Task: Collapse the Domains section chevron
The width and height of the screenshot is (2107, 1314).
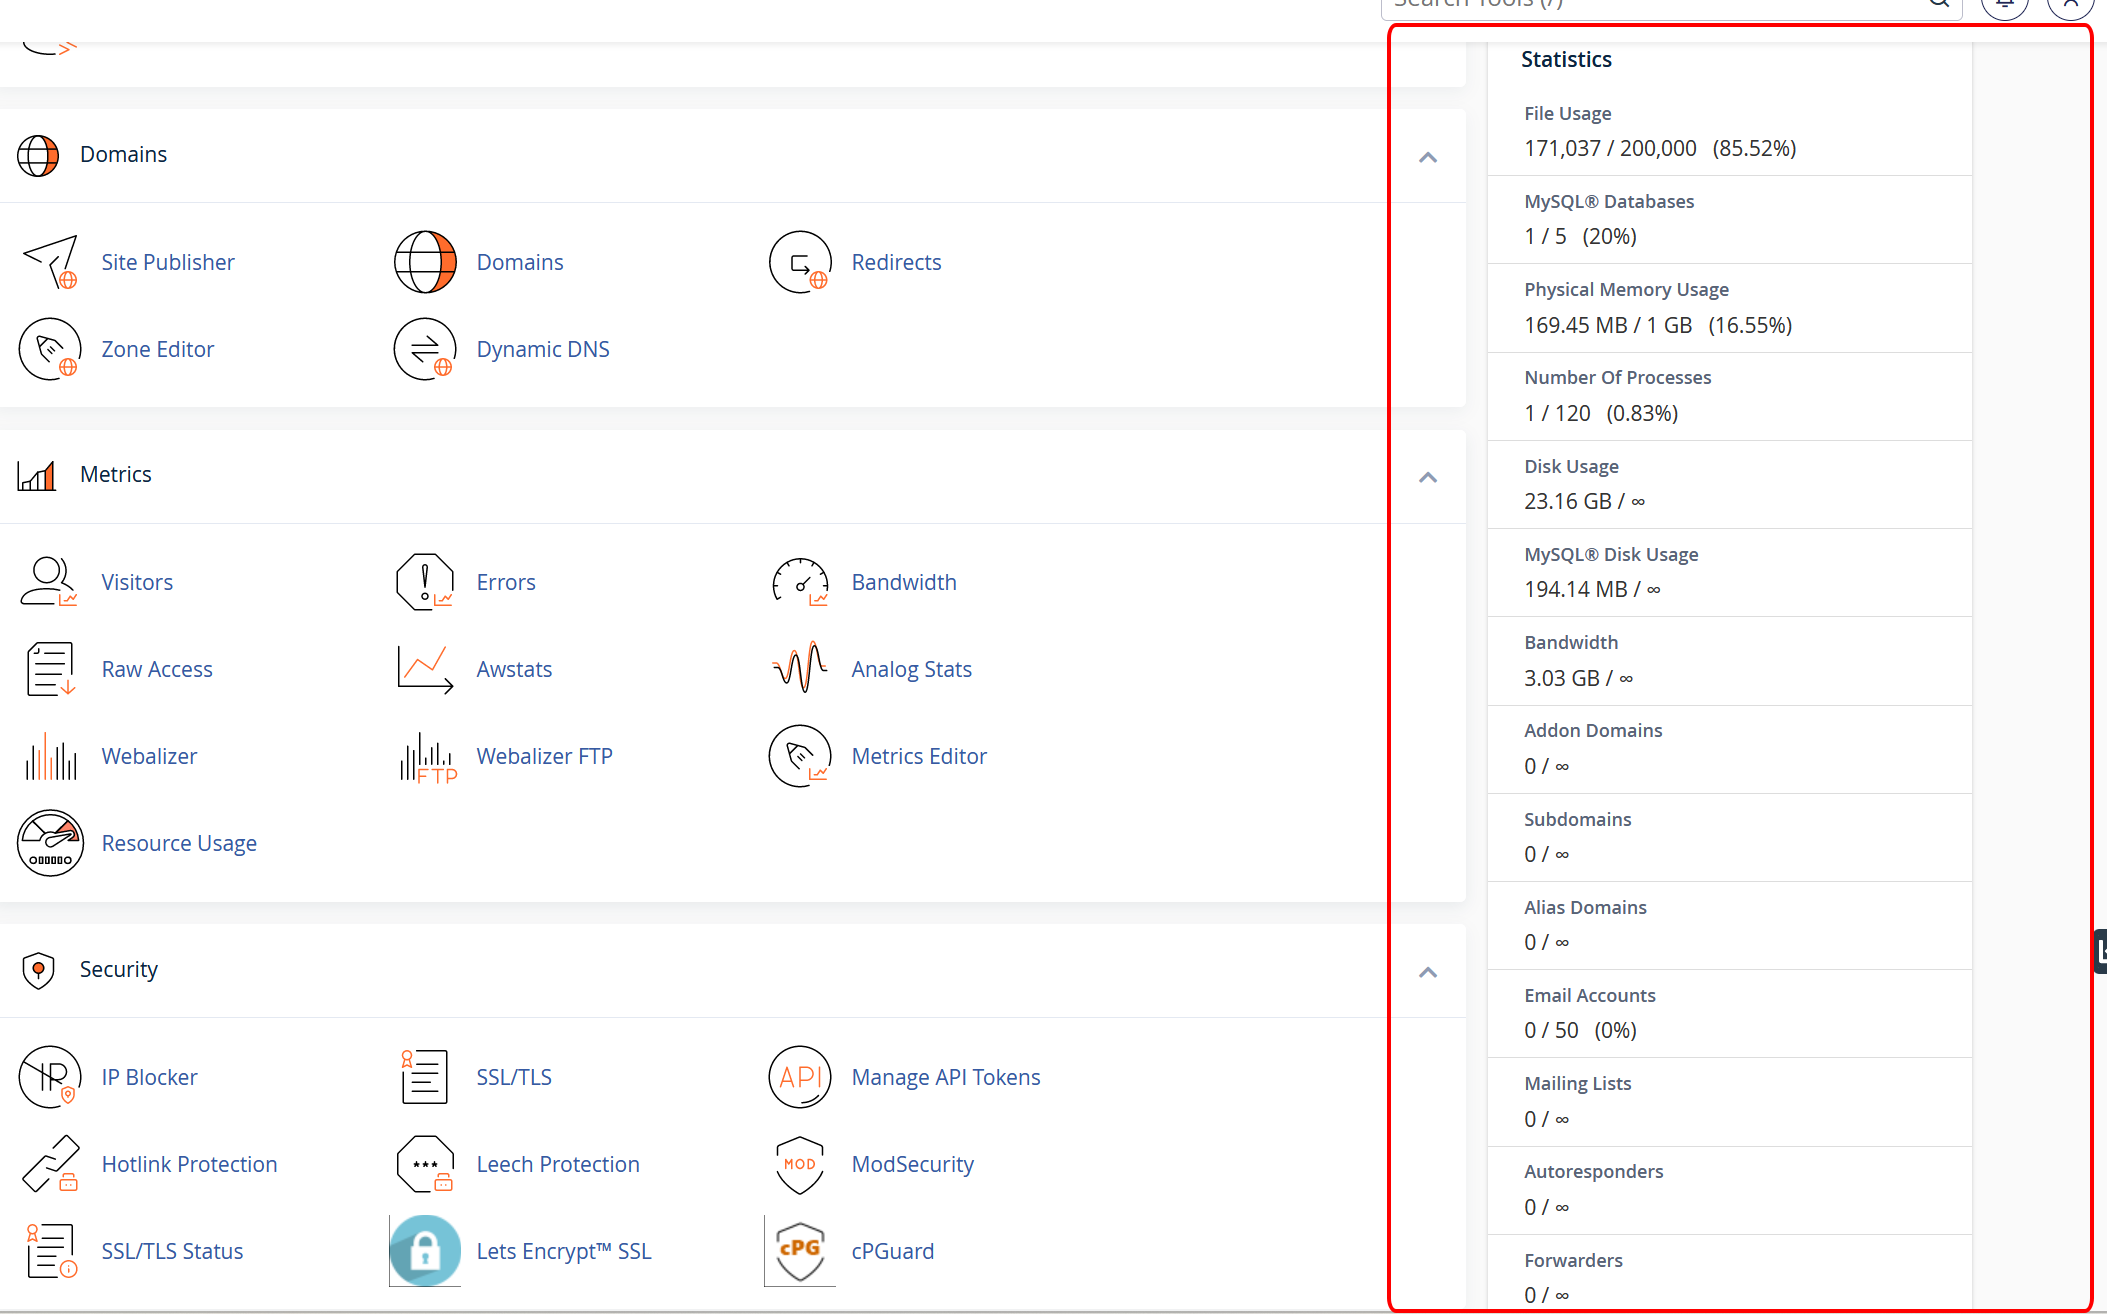Action: 1428,157
